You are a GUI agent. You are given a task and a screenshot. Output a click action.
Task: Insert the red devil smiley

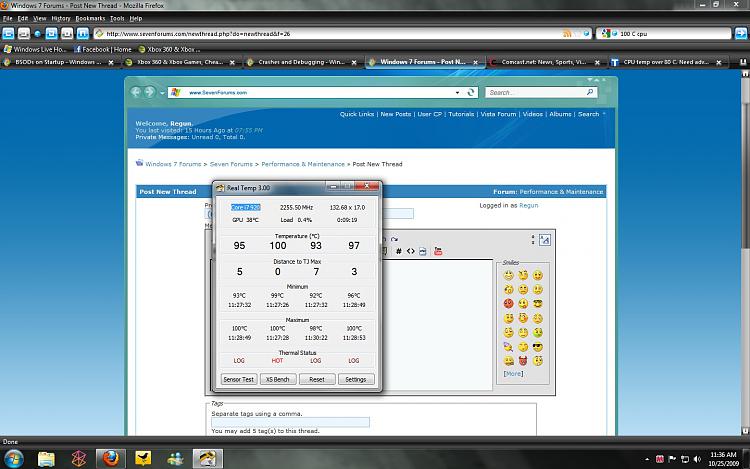[x=523, y=361]
